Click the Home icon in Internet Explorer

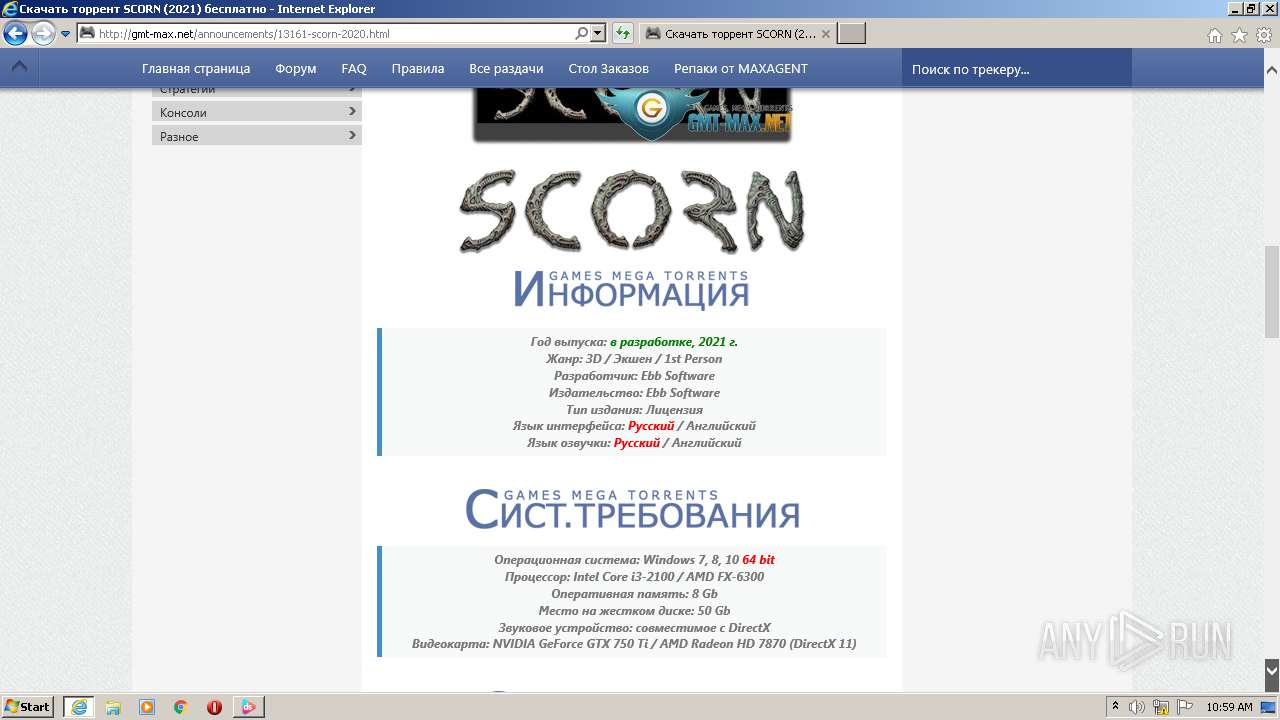point(1214,35)
